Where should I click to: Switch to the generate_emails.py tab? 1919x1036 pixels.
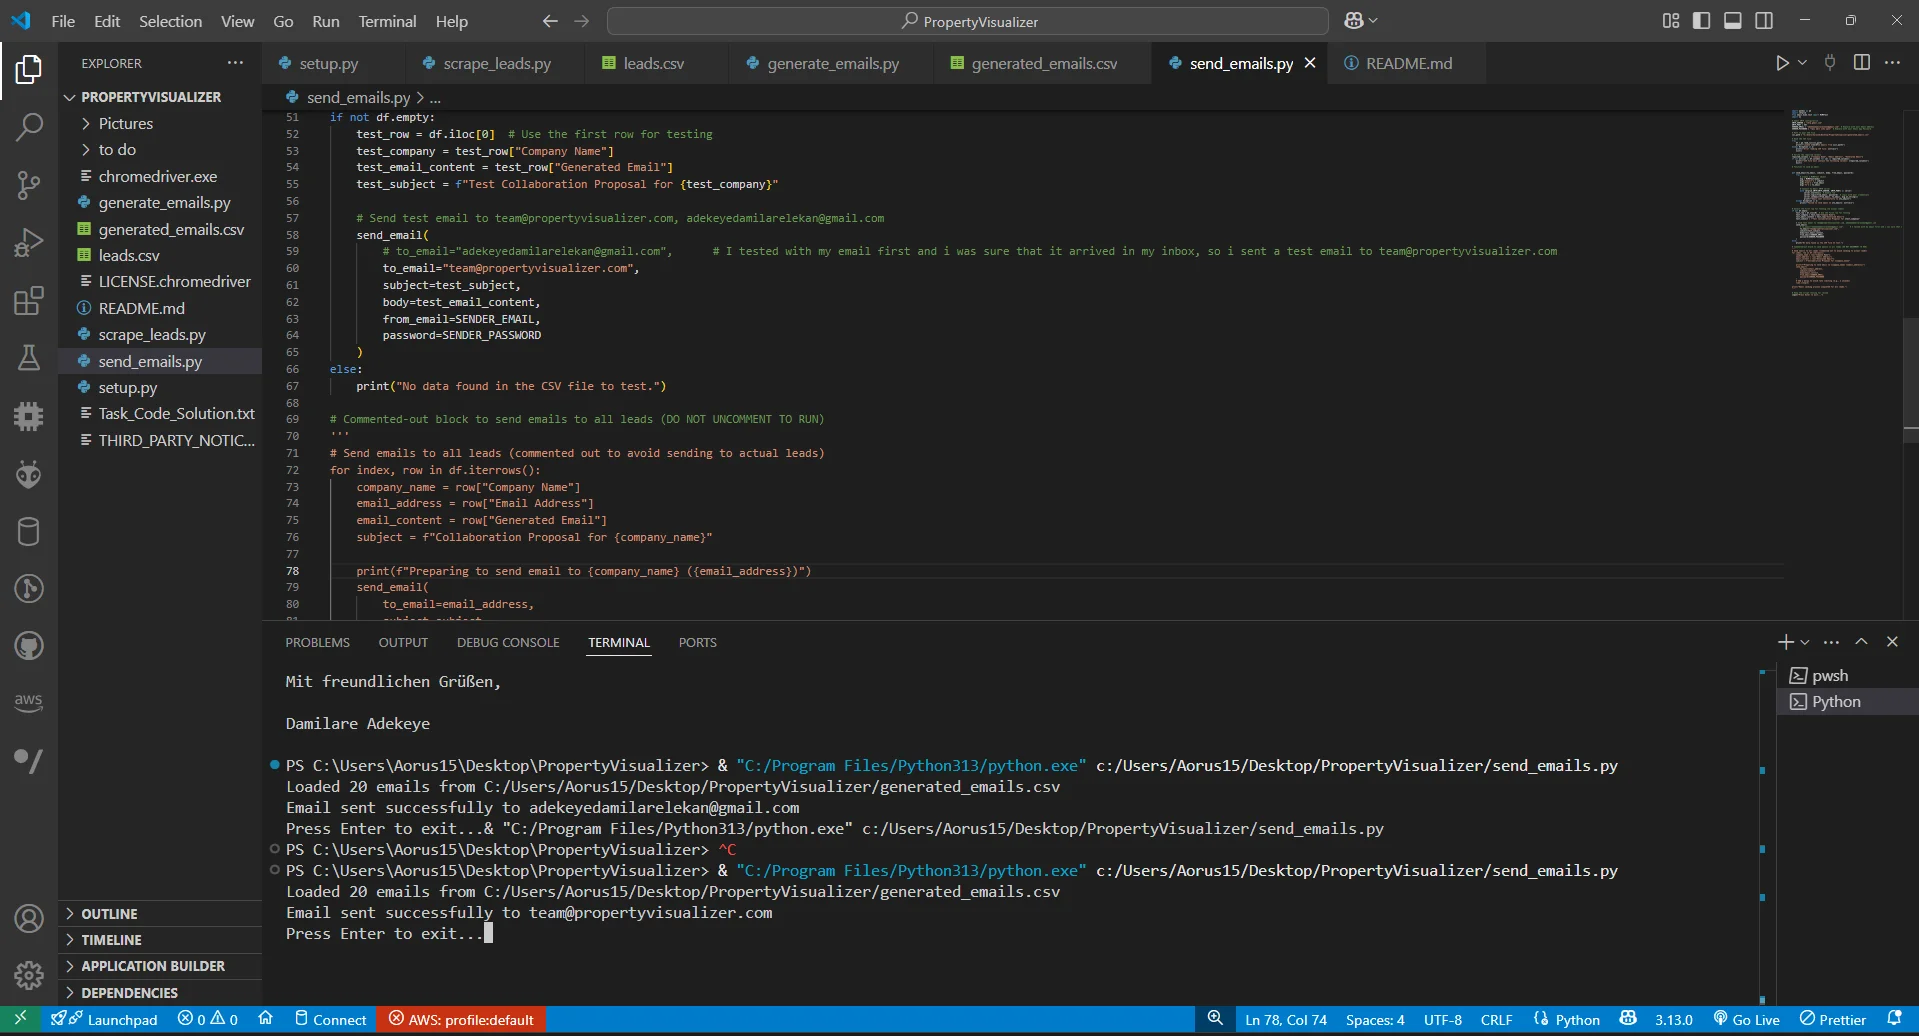(x=832, y=63)
